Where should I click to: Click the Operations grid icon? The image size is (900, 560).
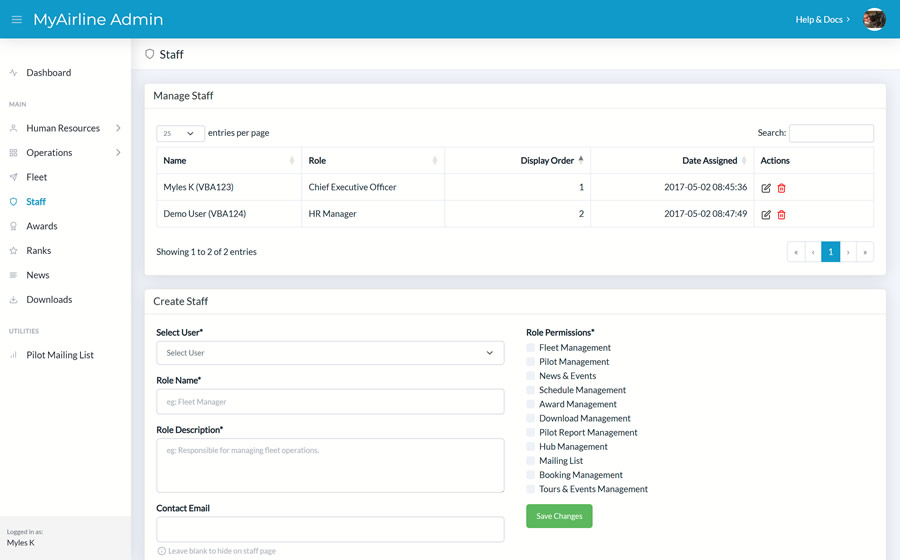tap(13, 153)
